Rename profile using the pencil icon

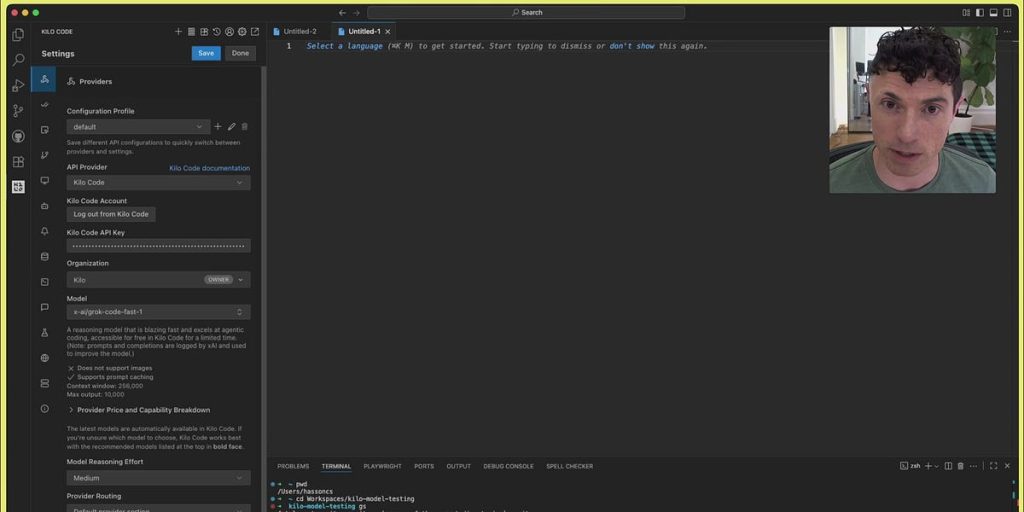(x=231, y=127)
